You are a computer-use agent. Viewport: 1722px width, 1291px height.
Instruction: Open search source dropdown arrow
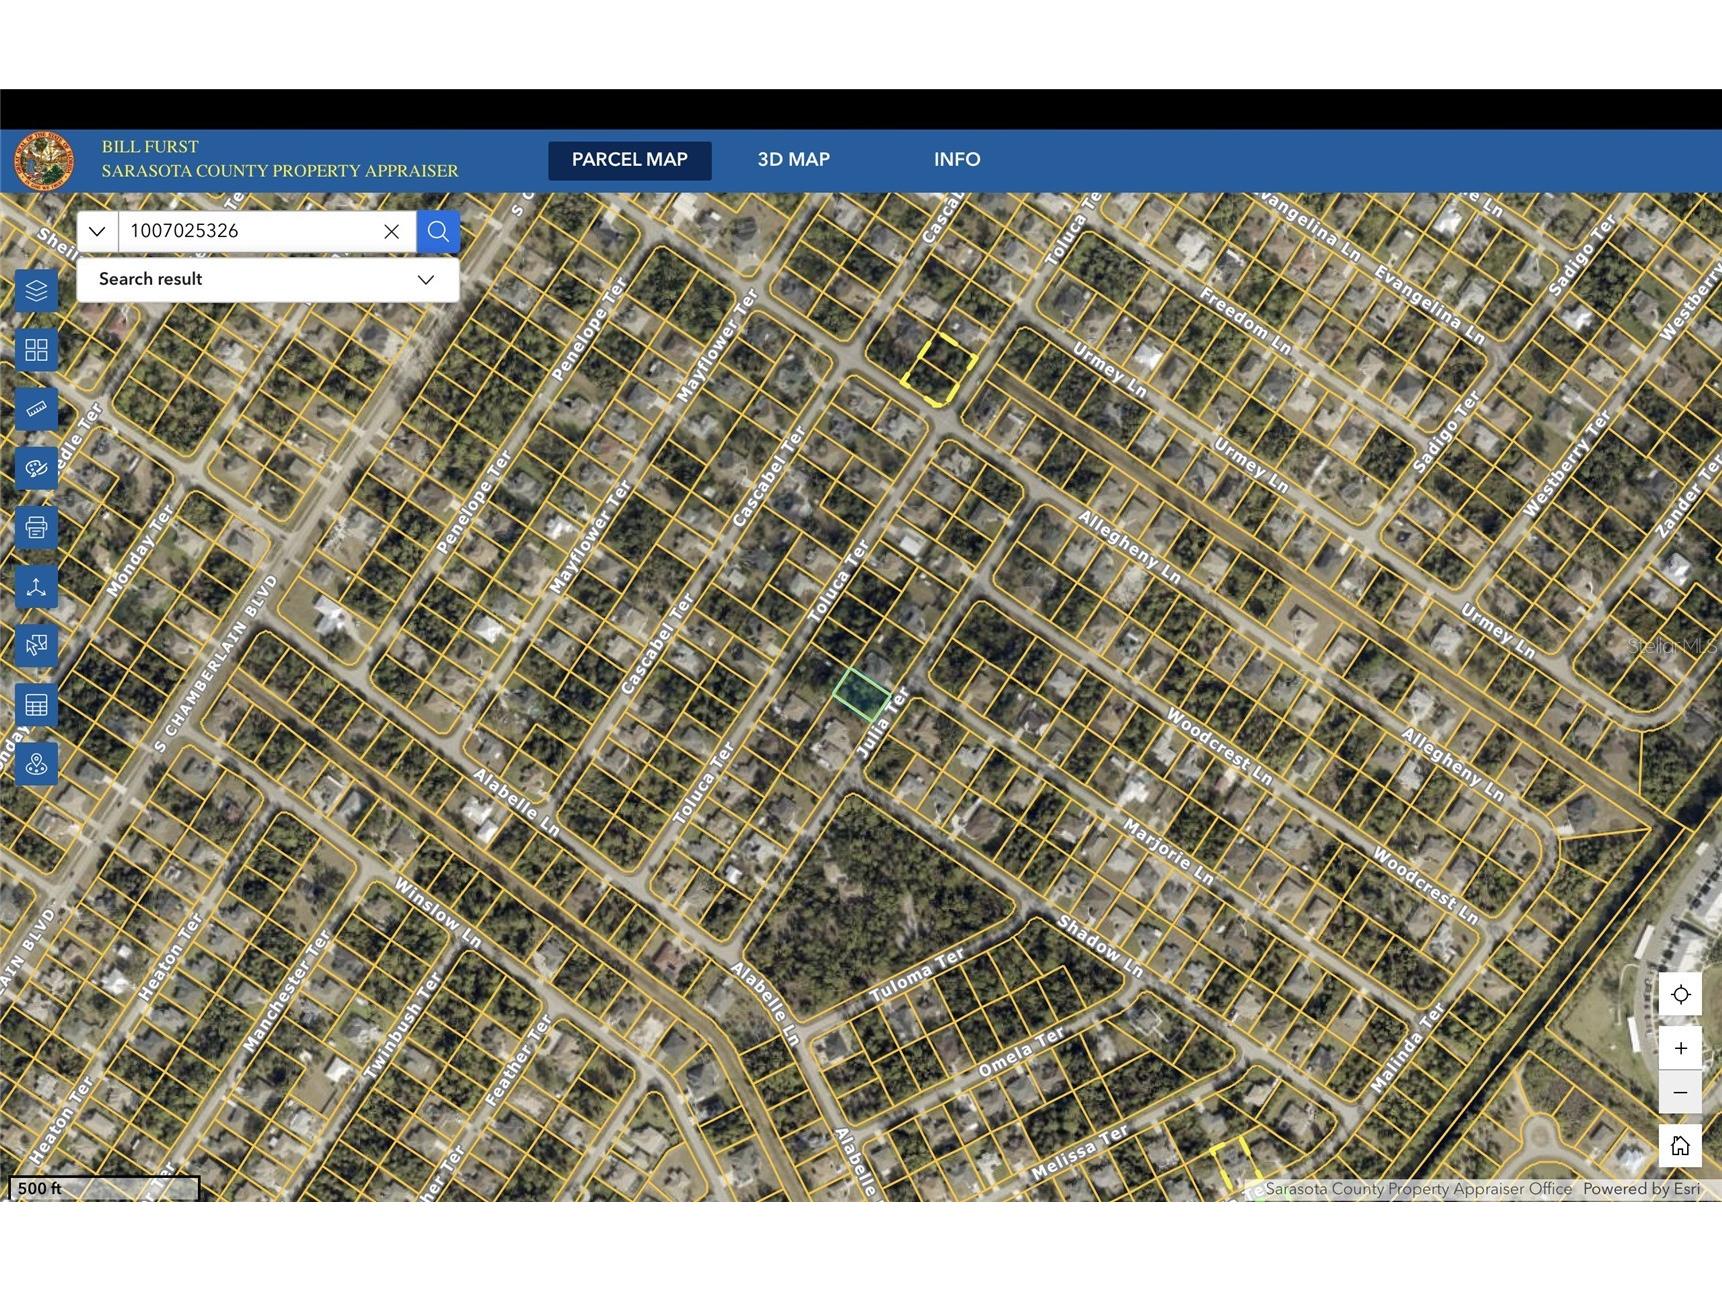pos(97,231)
